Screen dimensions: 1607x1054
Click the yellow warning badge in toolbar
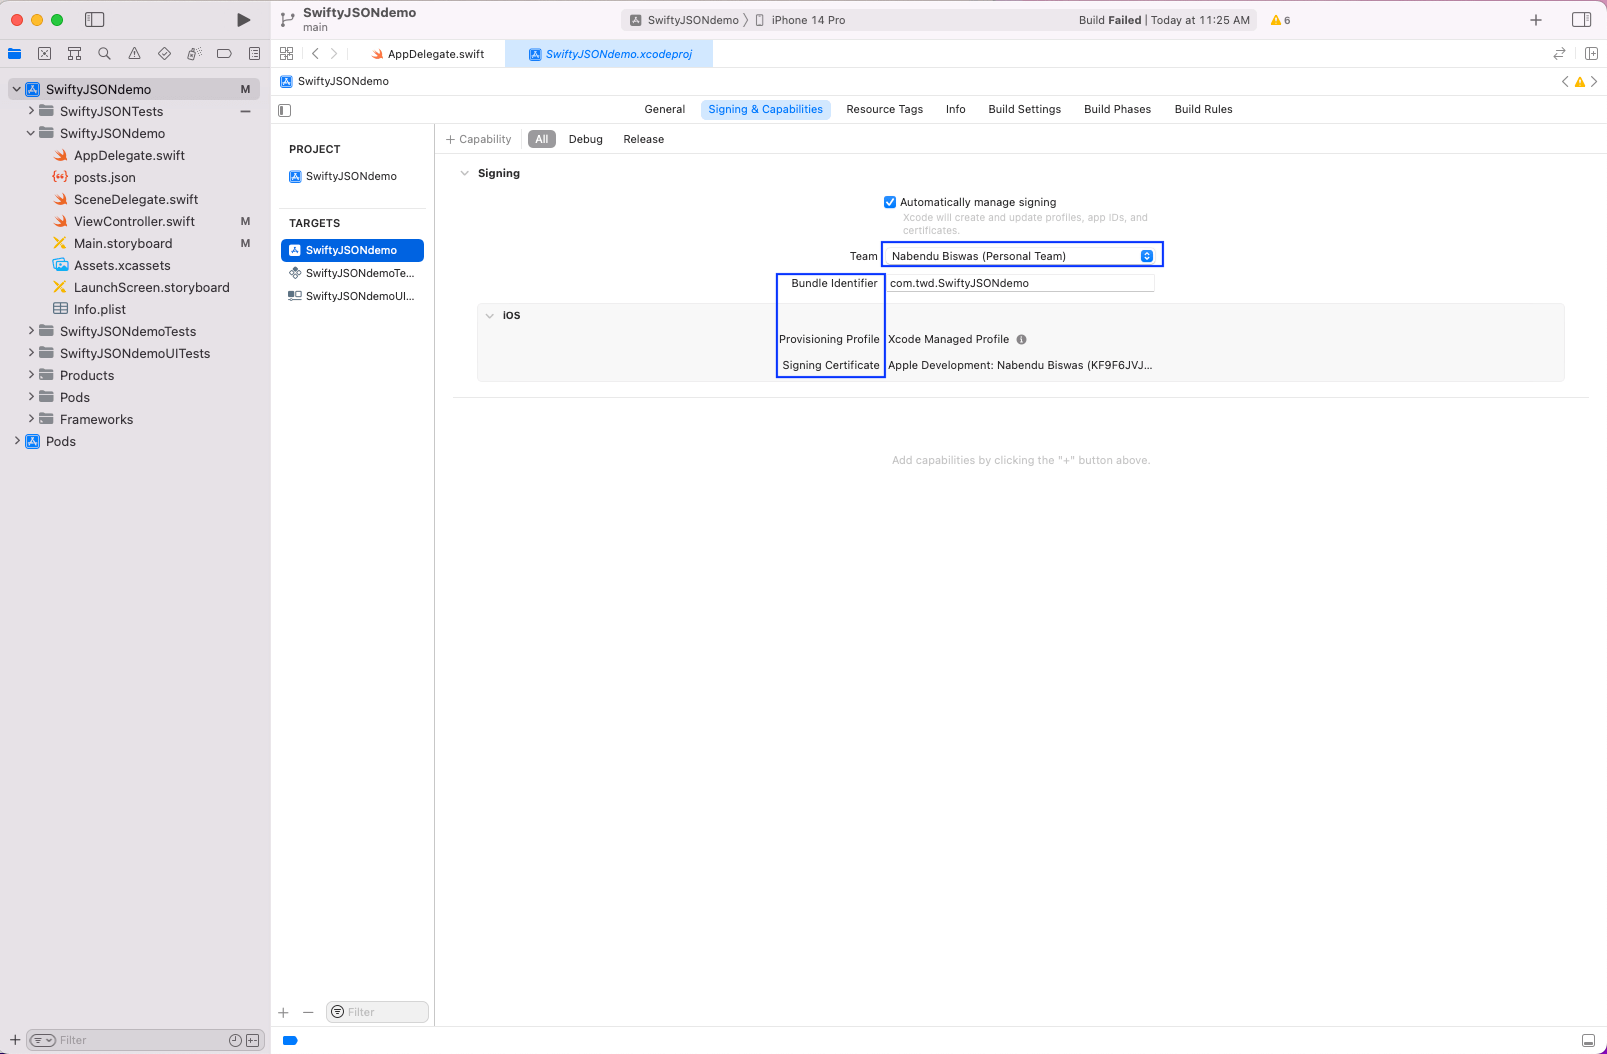pyautogui.click(x=1279, y=20)
